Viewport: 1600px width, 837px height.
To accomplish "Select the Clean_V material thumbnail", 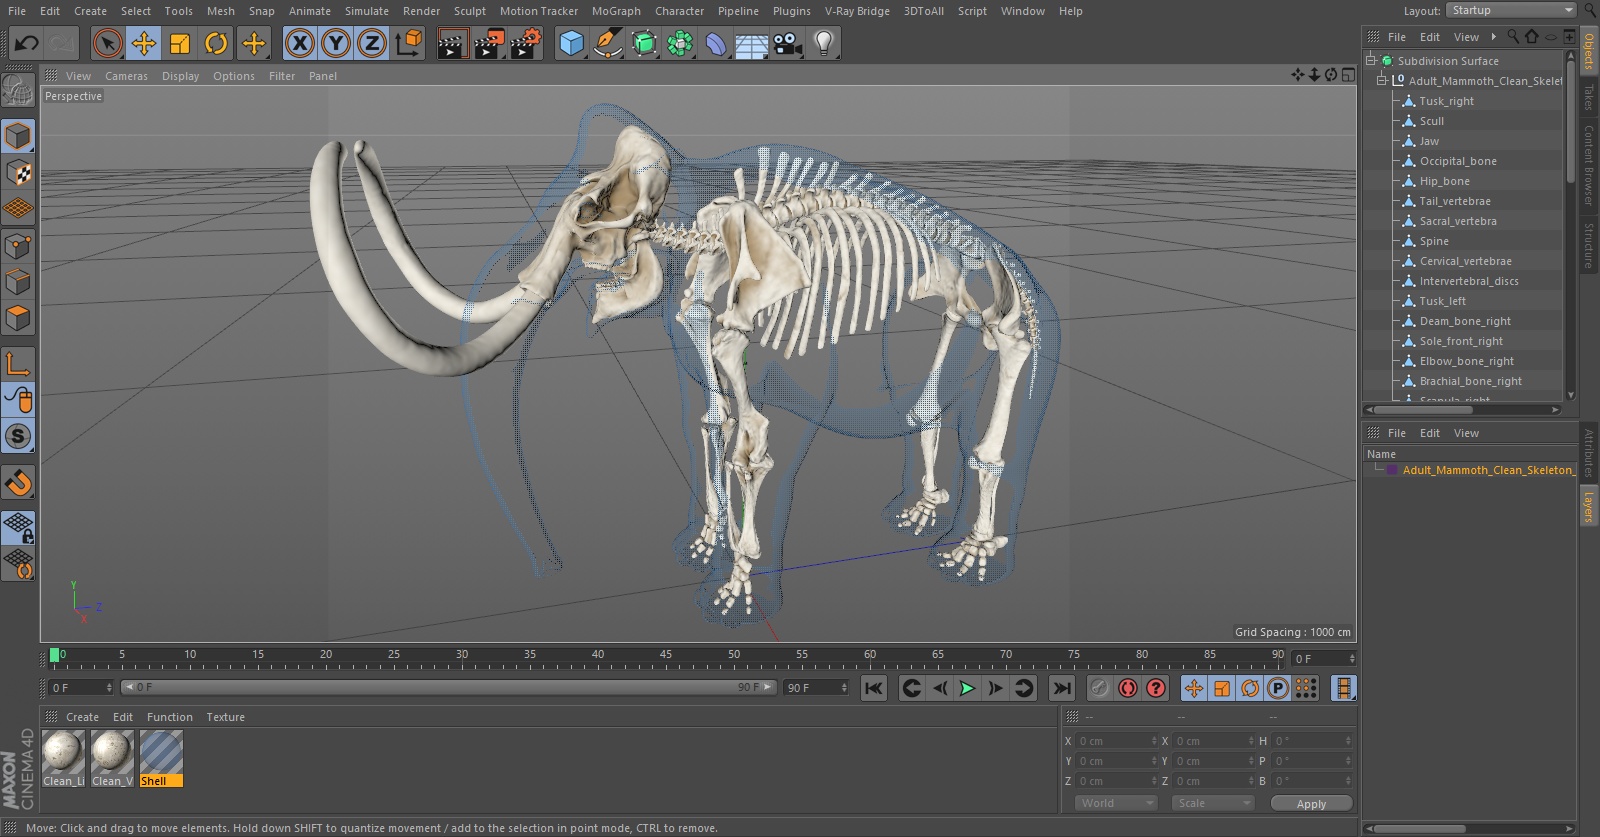I will coord(112,758).
